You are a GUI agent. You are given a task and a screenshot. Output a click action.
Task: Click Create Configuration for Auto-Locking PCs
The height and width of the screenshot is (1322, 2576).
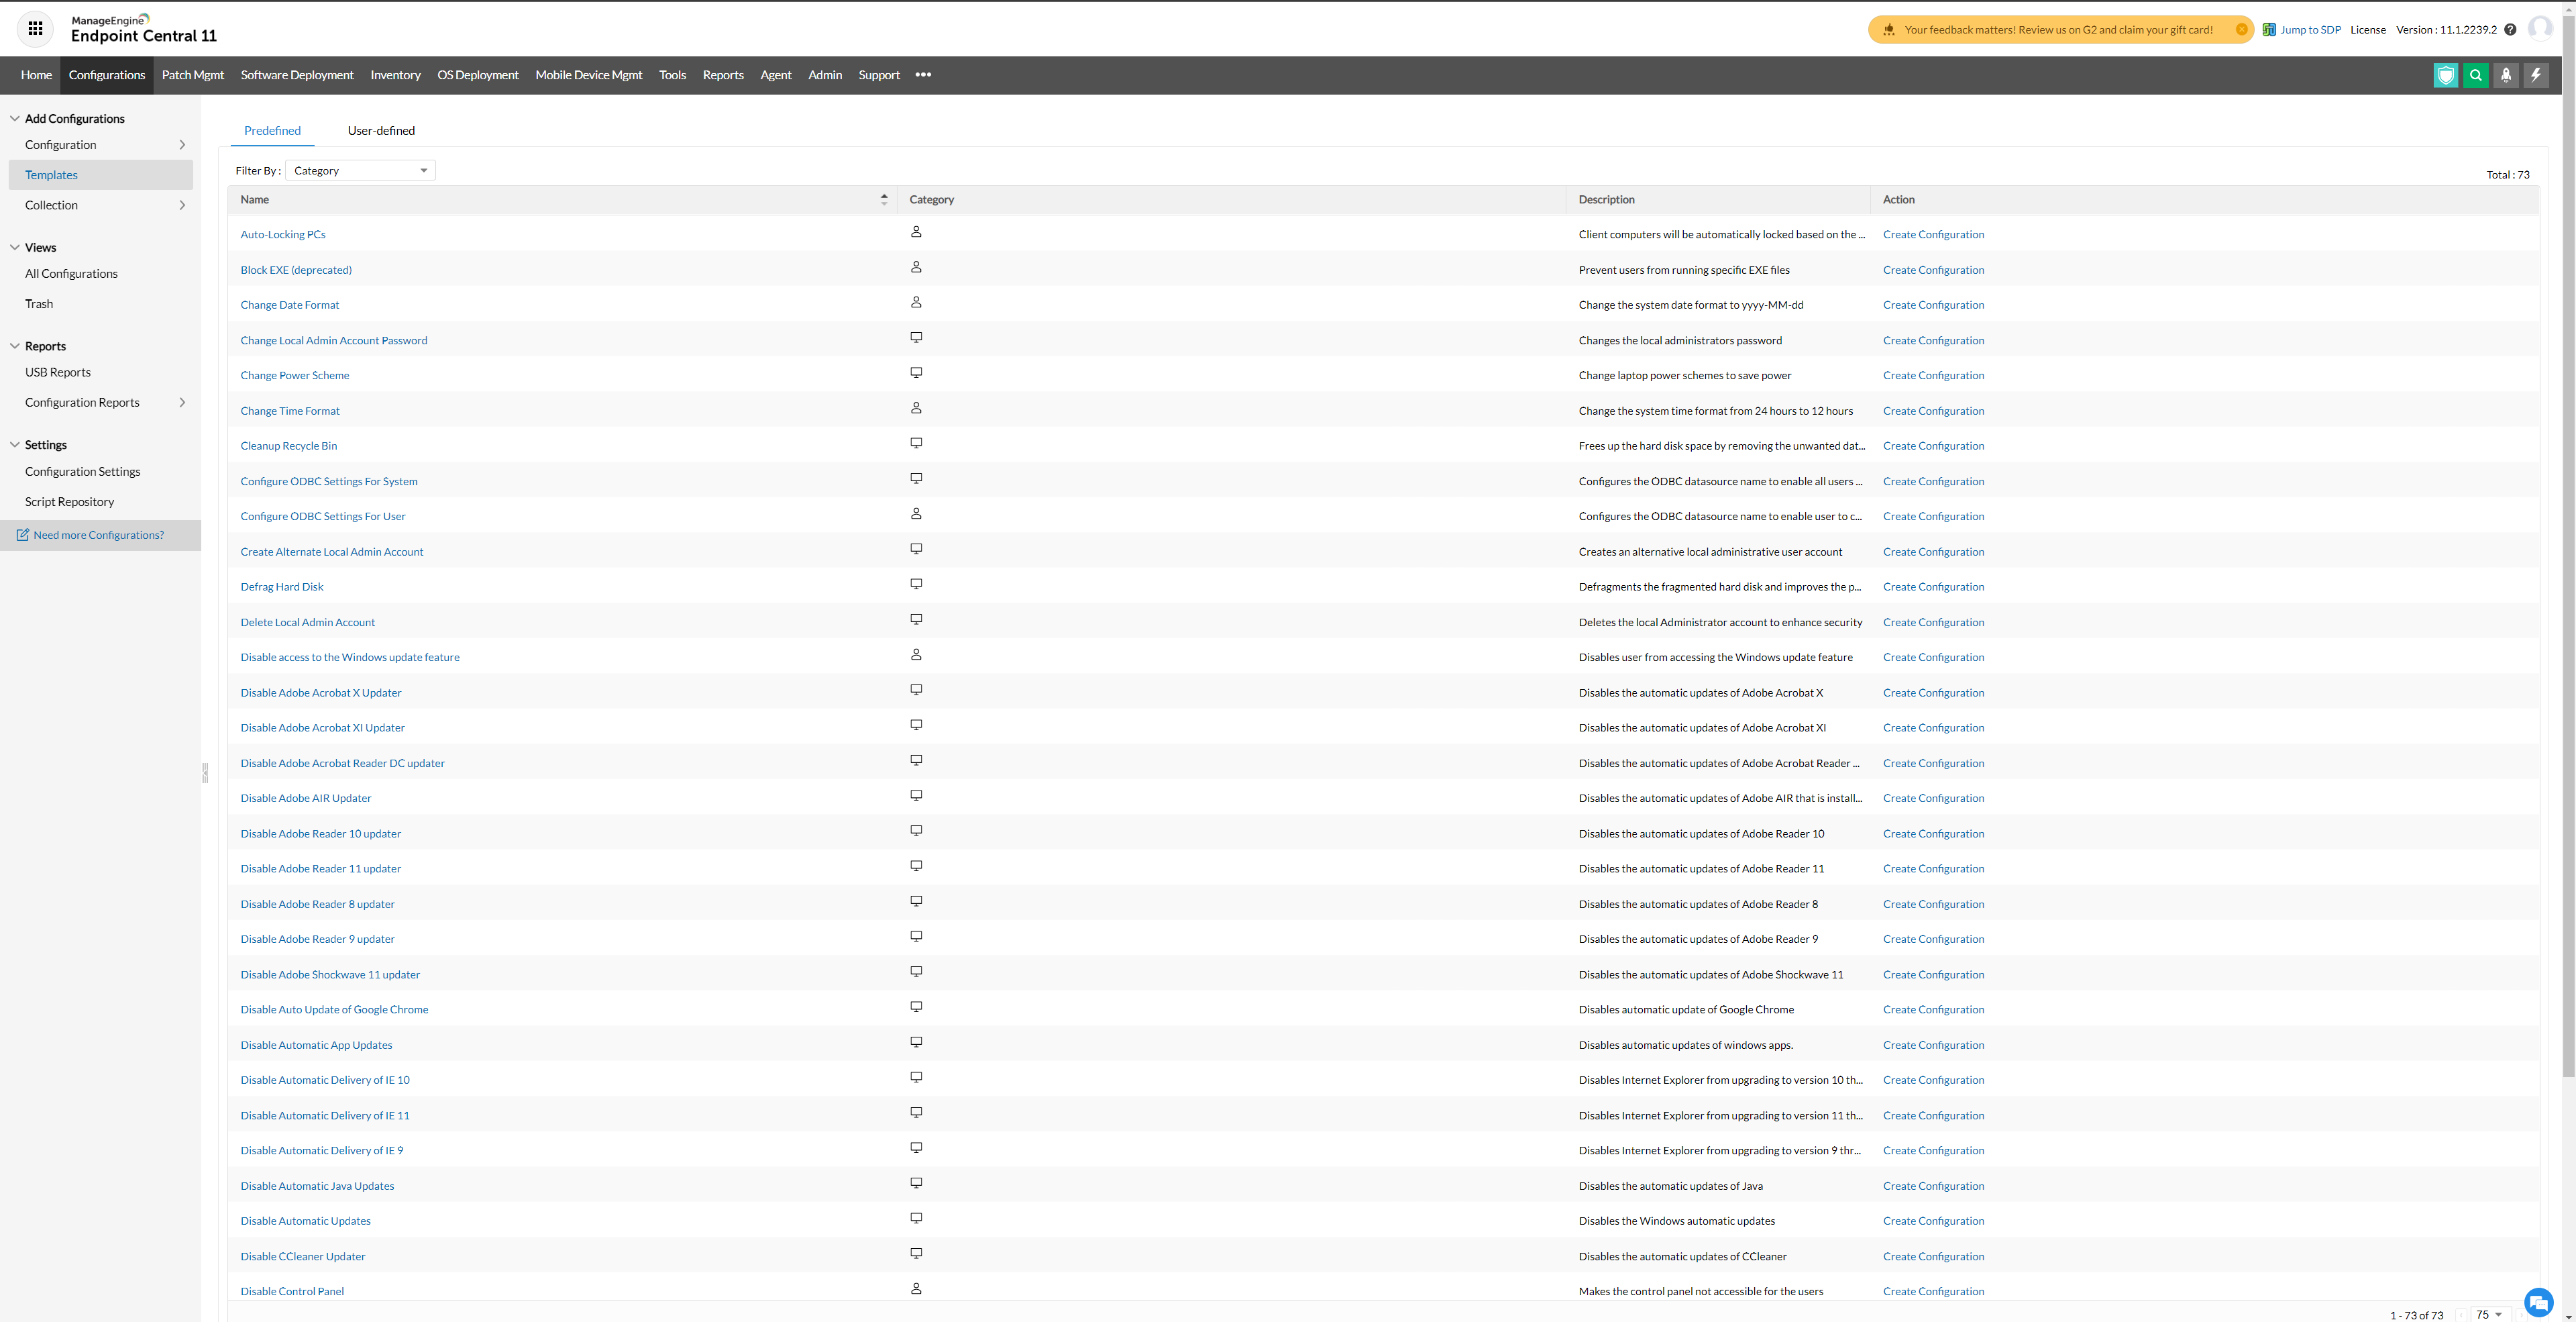coord(1932,235)
